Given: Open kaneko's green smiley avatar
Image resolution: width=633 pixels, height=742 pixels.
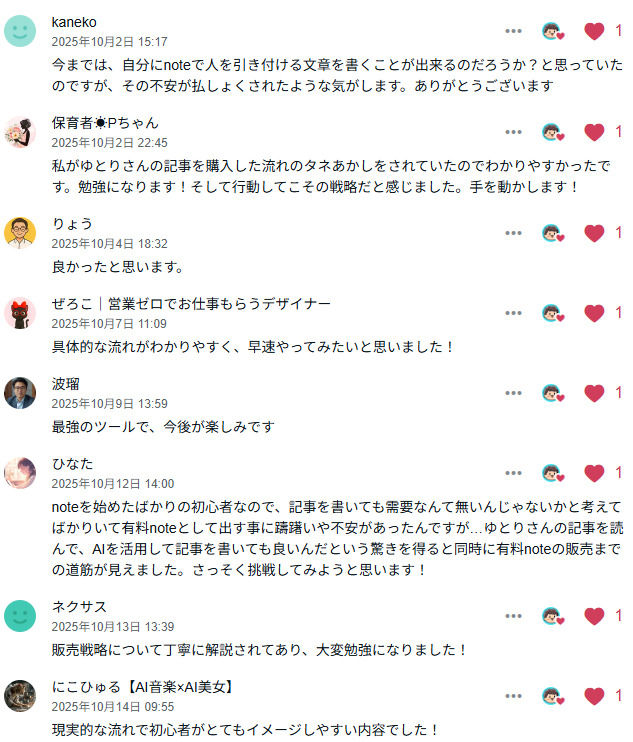Looking at the screenshot, I should click(x=20, y=31).
